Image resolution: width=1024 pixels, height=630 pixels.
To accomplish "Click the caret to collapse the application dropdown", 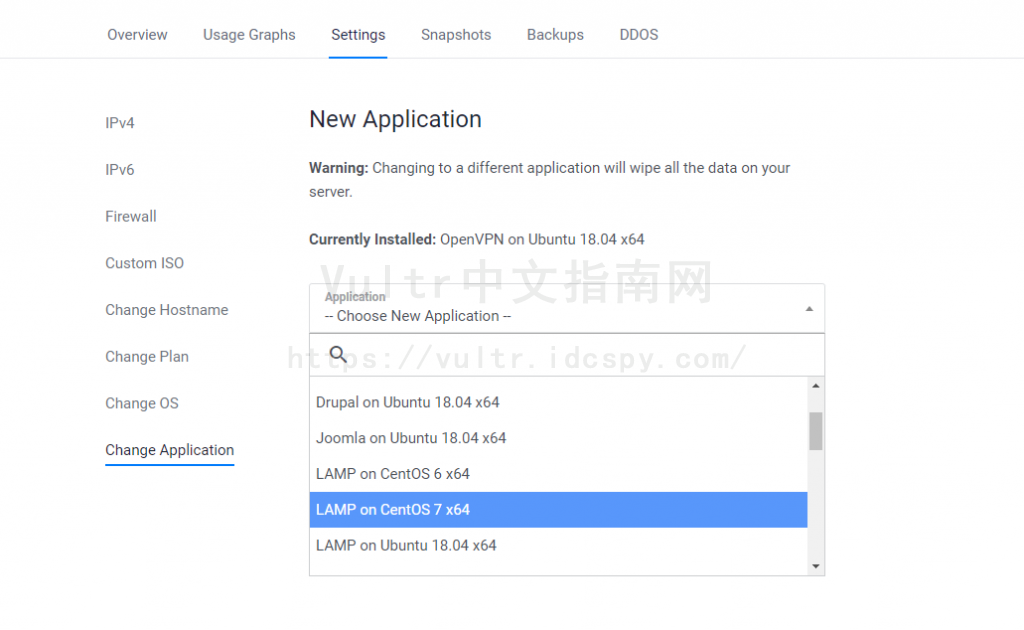I will (809, 308).
